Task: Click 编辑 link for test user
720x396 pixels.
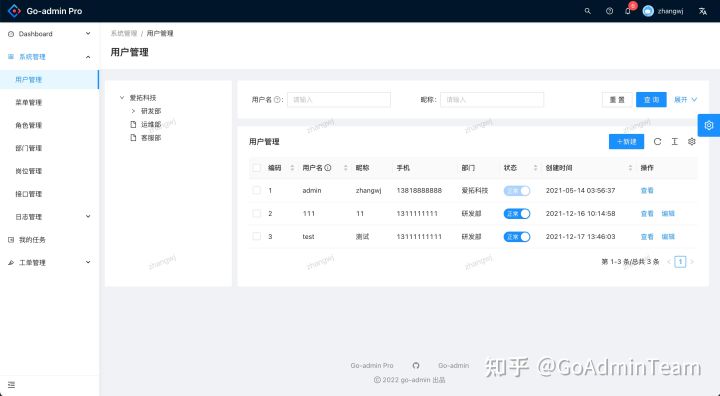Action: [668, 237]
